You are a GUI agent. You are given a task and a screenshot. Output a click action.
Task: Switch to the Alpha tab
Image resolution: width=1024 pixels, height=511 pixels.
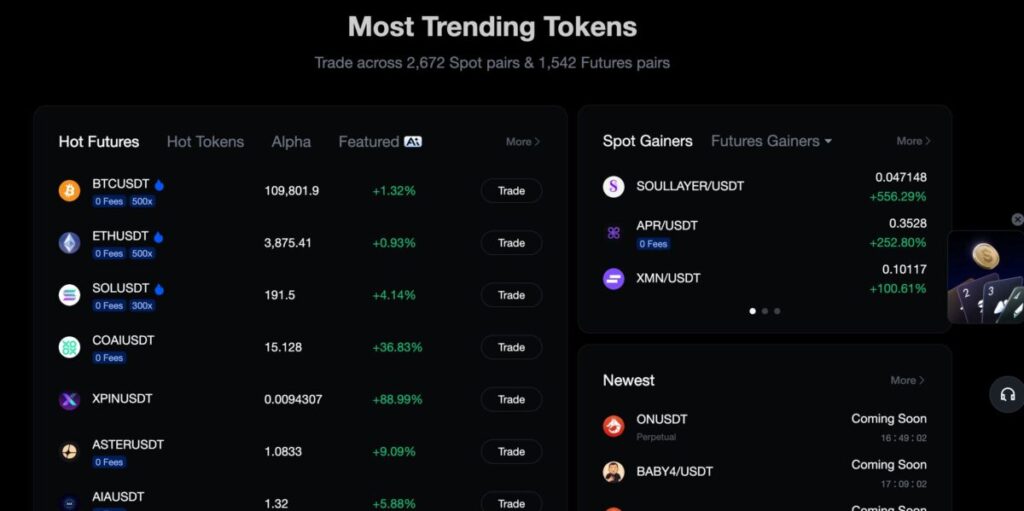pos(291,142)
